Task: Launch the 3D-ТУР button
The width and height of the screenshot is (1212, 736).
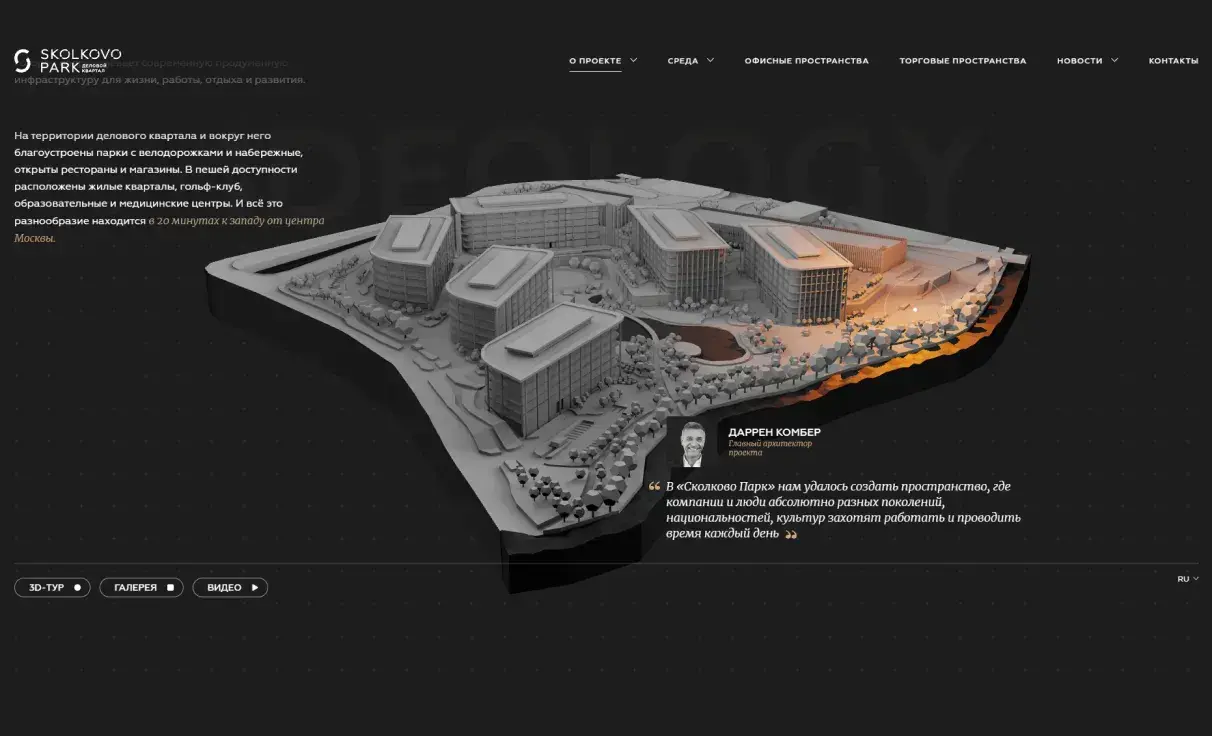Action: coord(52,588)
